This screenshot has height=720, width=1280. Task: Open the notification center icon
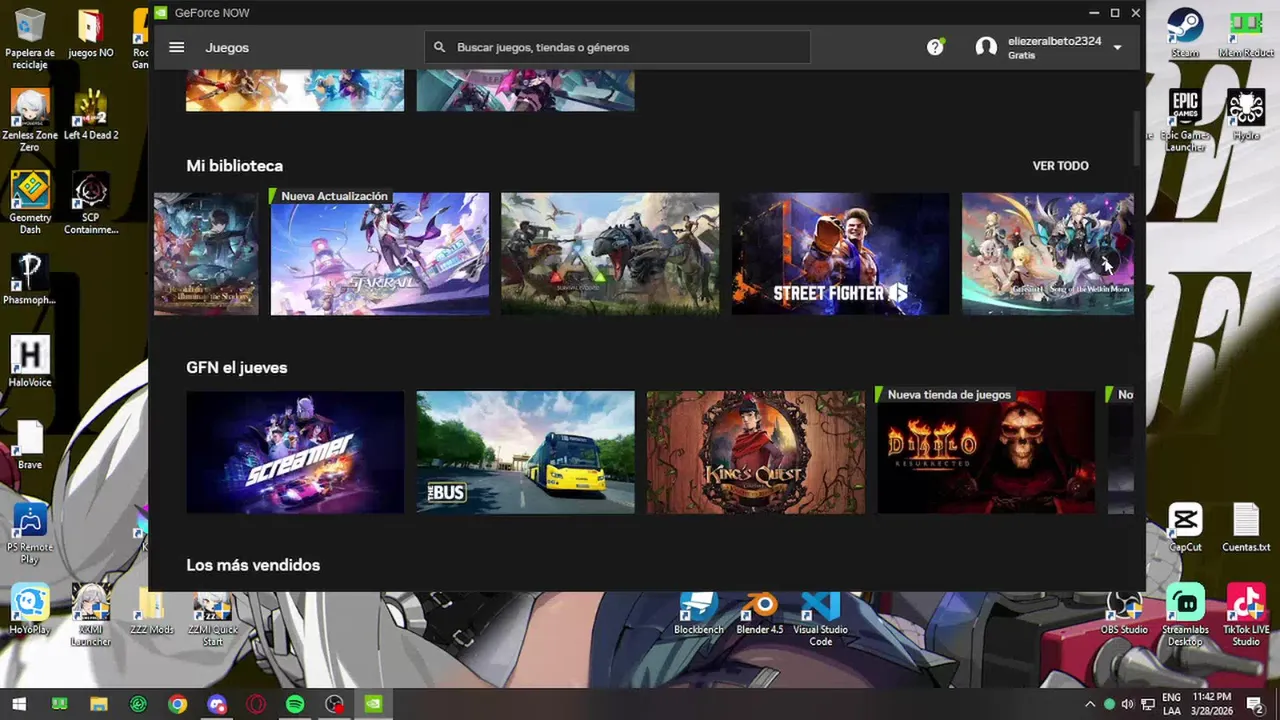(1255, 704)
